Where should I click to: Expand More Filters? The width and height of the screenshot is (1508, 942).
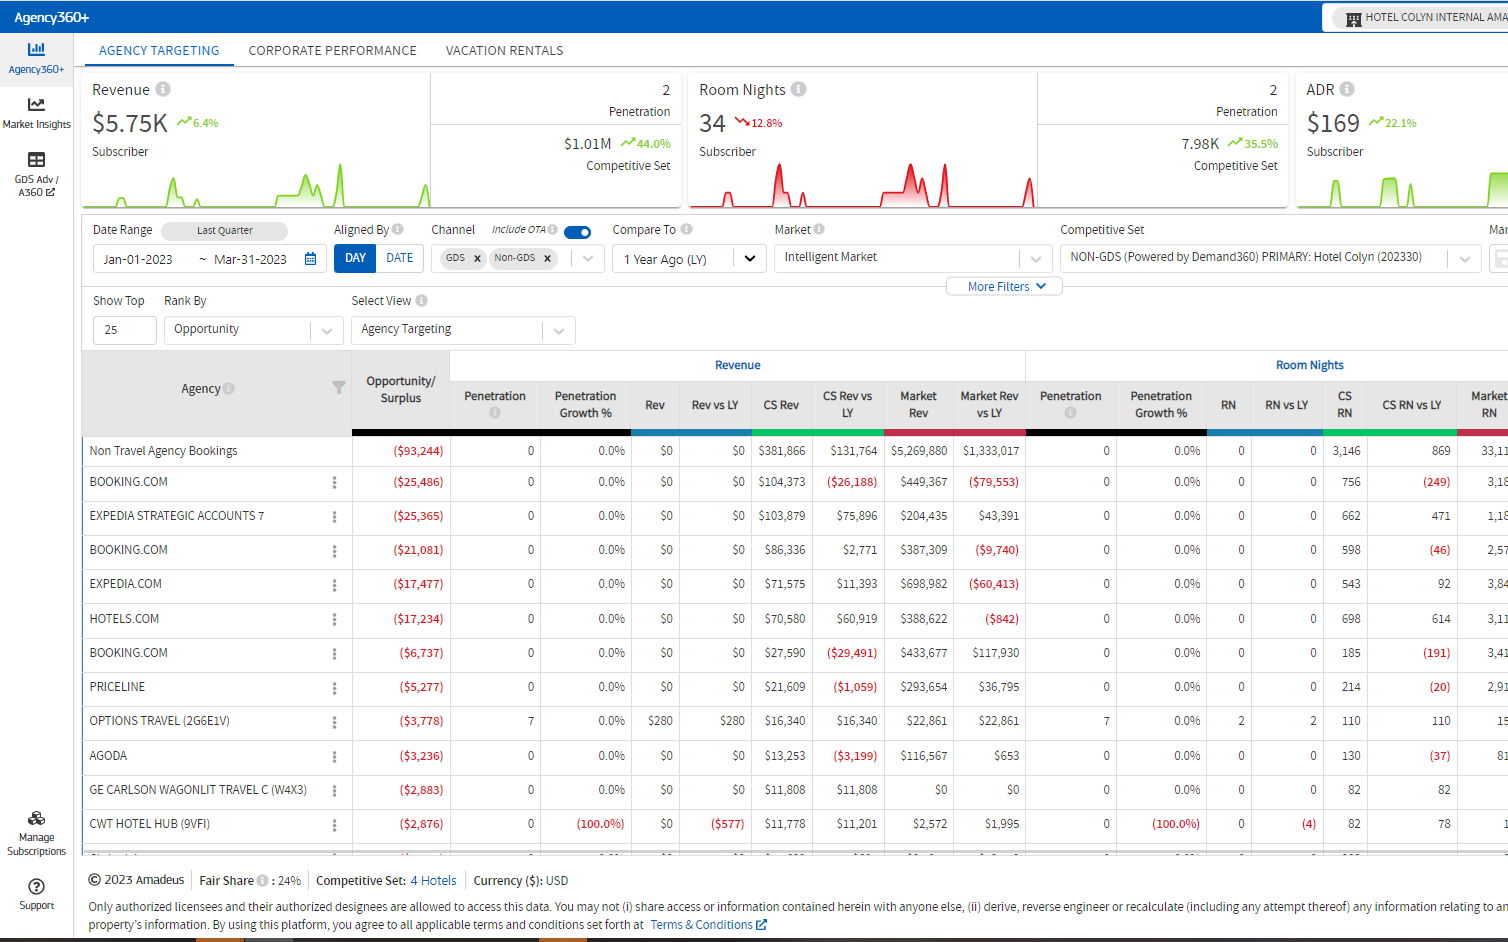pyautogui.click(x=1005, y=287)
